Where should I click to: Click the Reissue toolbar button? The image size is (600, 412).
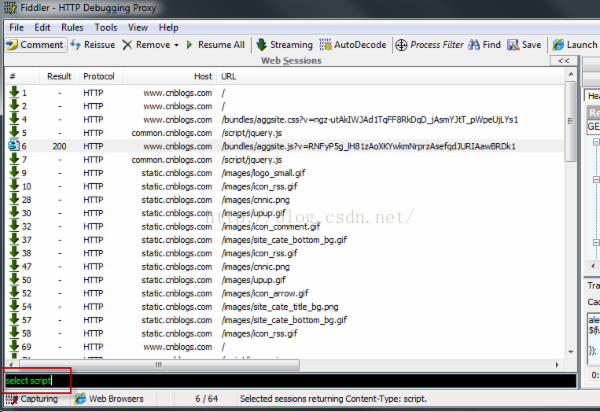pyautogui.click(x=93, y=45)
